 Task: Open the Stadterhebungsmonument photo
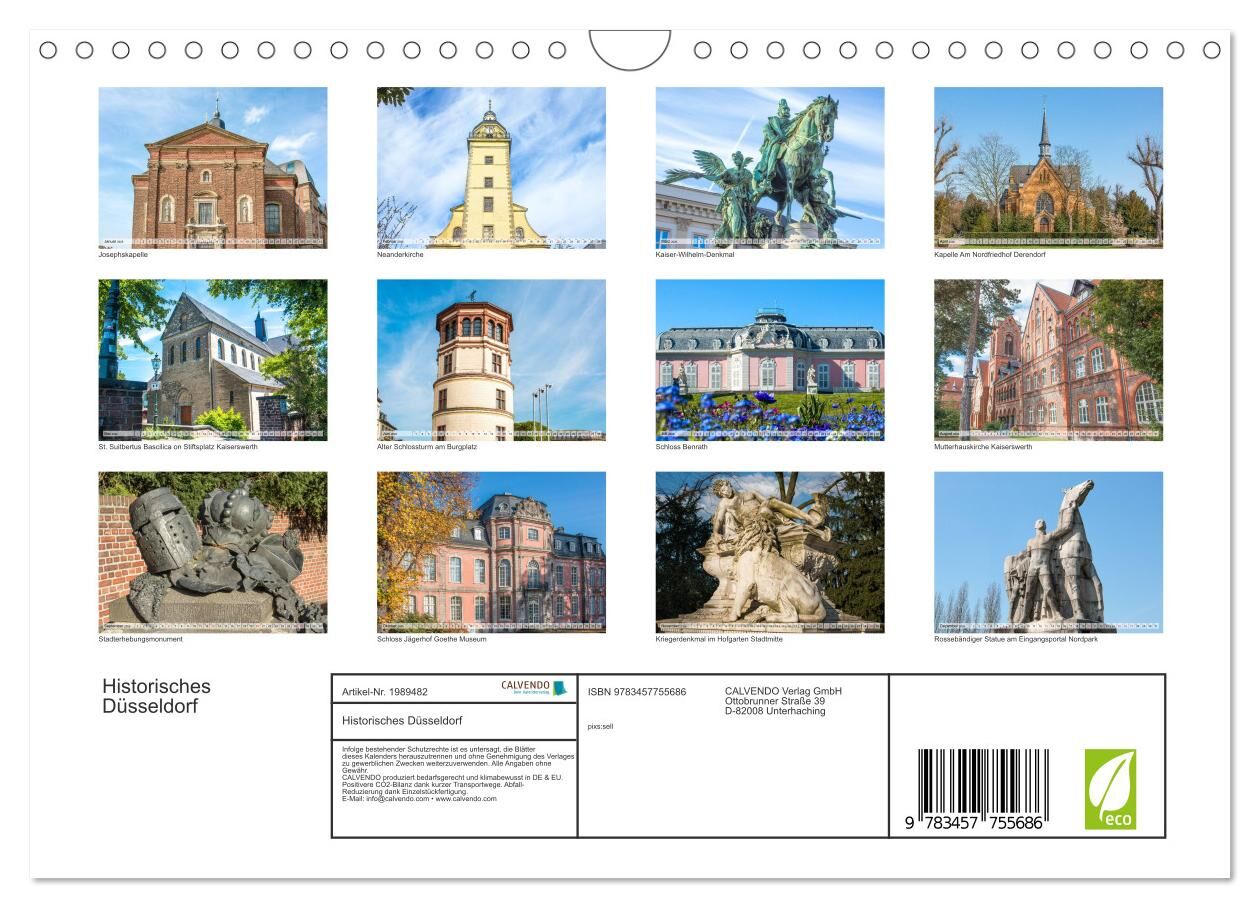213,552
